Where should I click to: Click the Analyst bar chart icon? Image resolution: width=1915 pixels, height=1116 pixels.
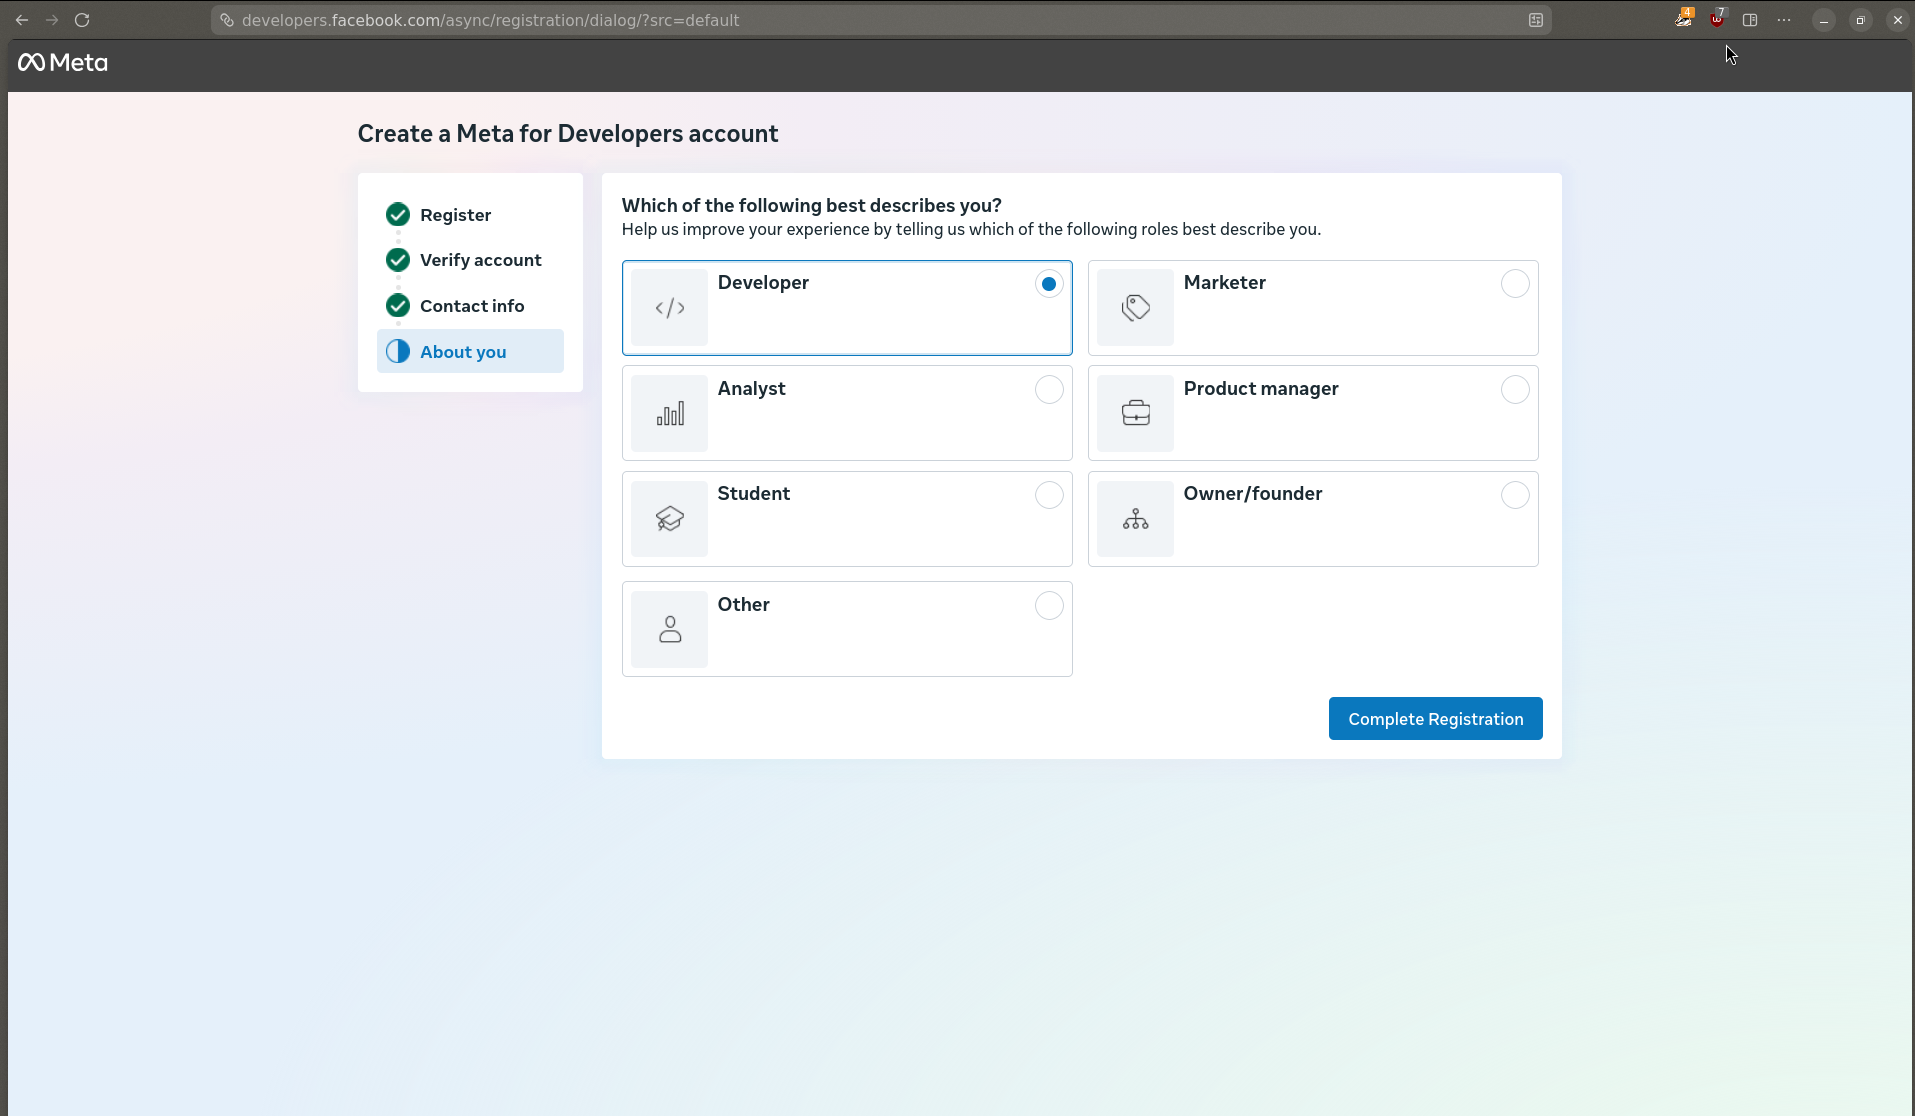click(670, 413)
